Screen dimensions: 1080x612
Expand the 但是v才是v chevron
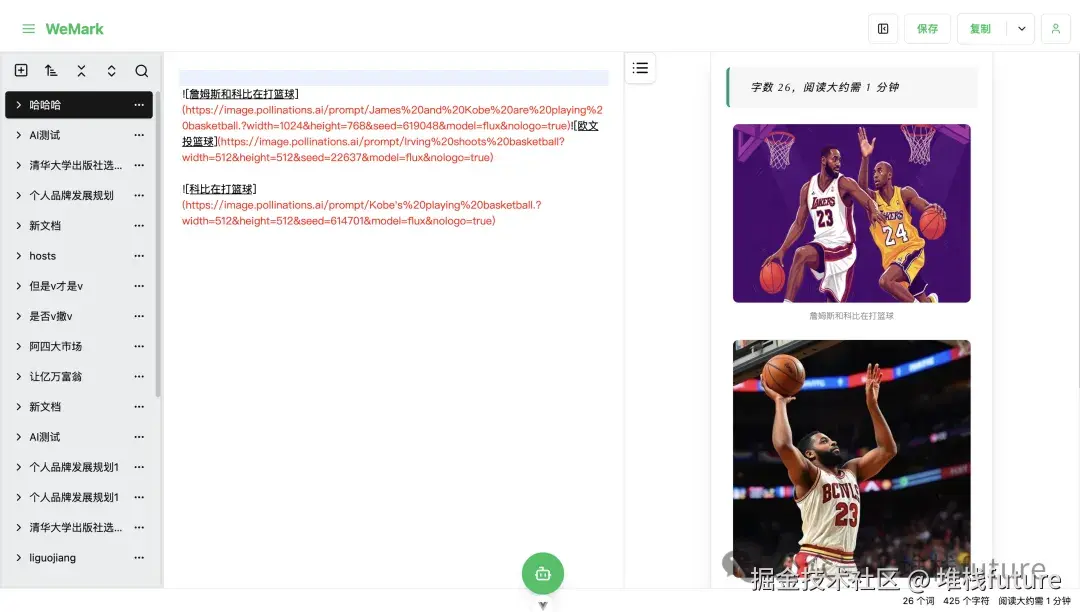click(x=19, y=286)
